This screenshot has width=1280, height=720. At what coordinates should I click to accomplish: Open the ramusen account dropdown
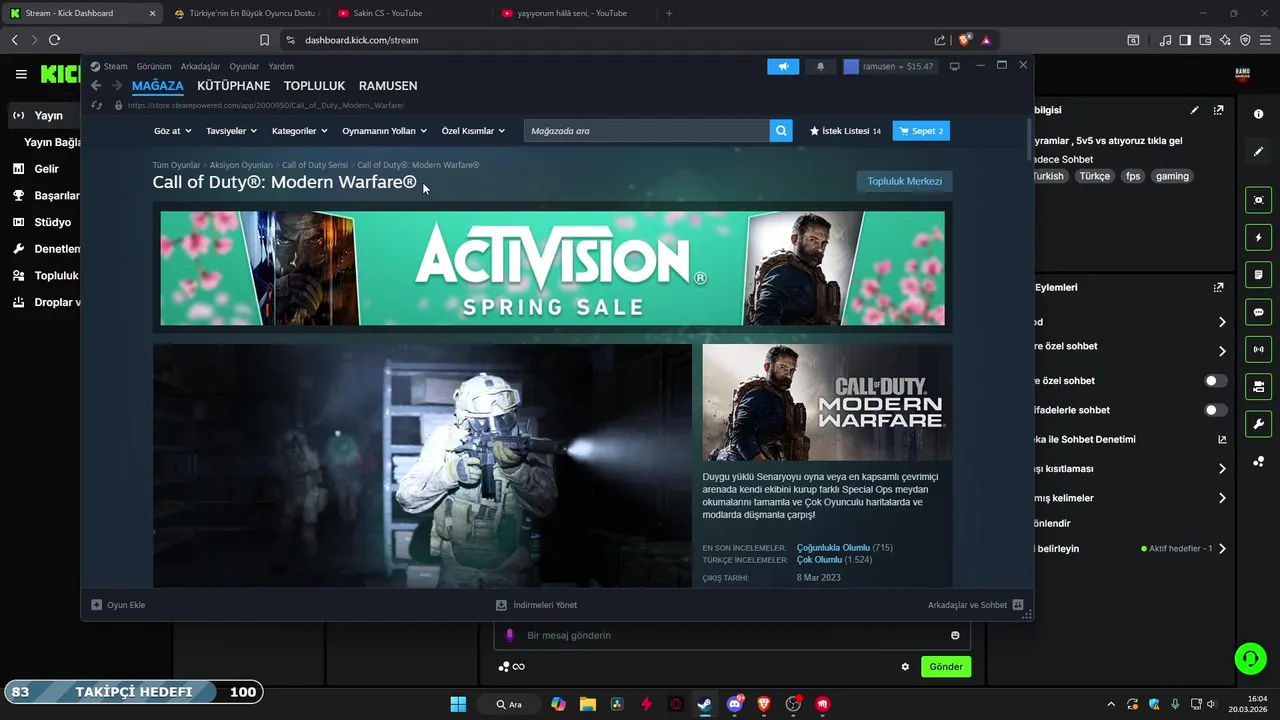pyautogui.click(x=889, y=66)
